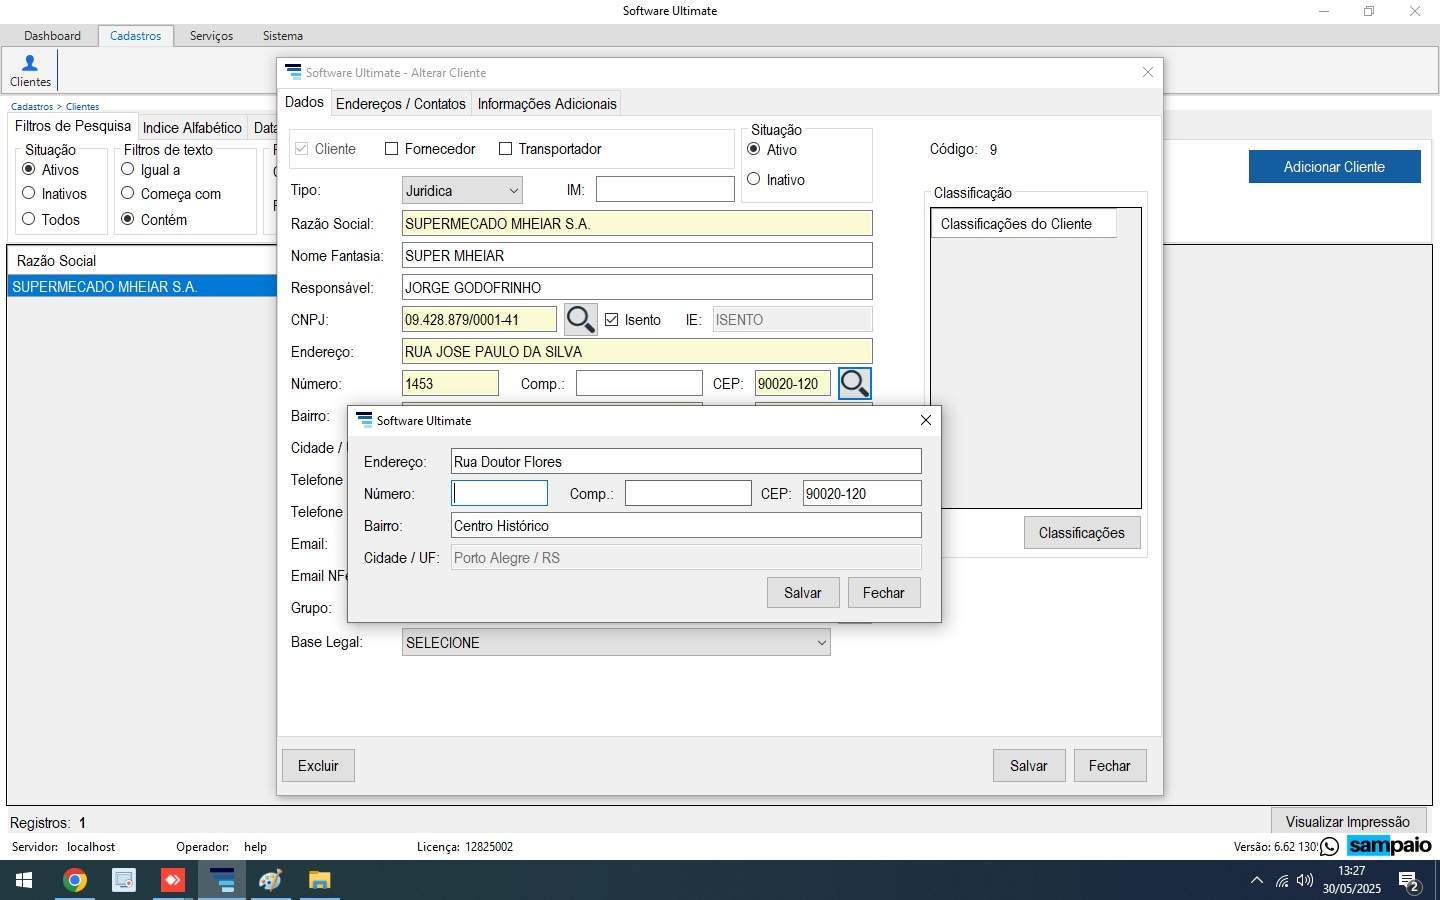Click the popup Bairro field
Image resolution: width=1440 pixels, height=900 pixels.
[x=686, y=525]
